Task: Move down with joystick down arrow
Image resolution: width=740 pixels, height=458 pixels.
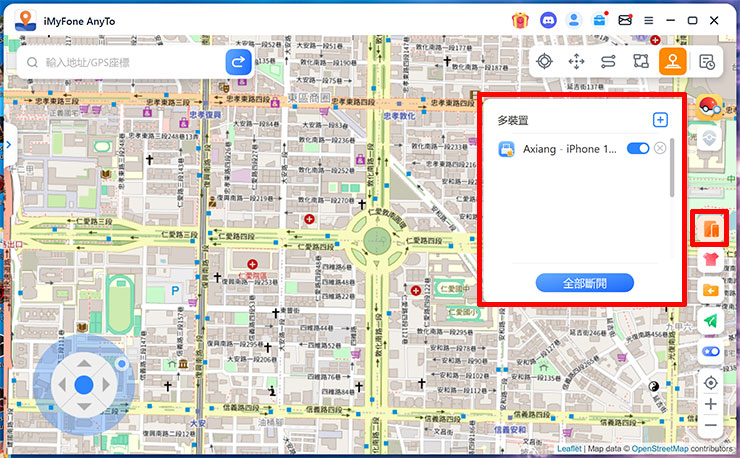Action: point(84,407)
